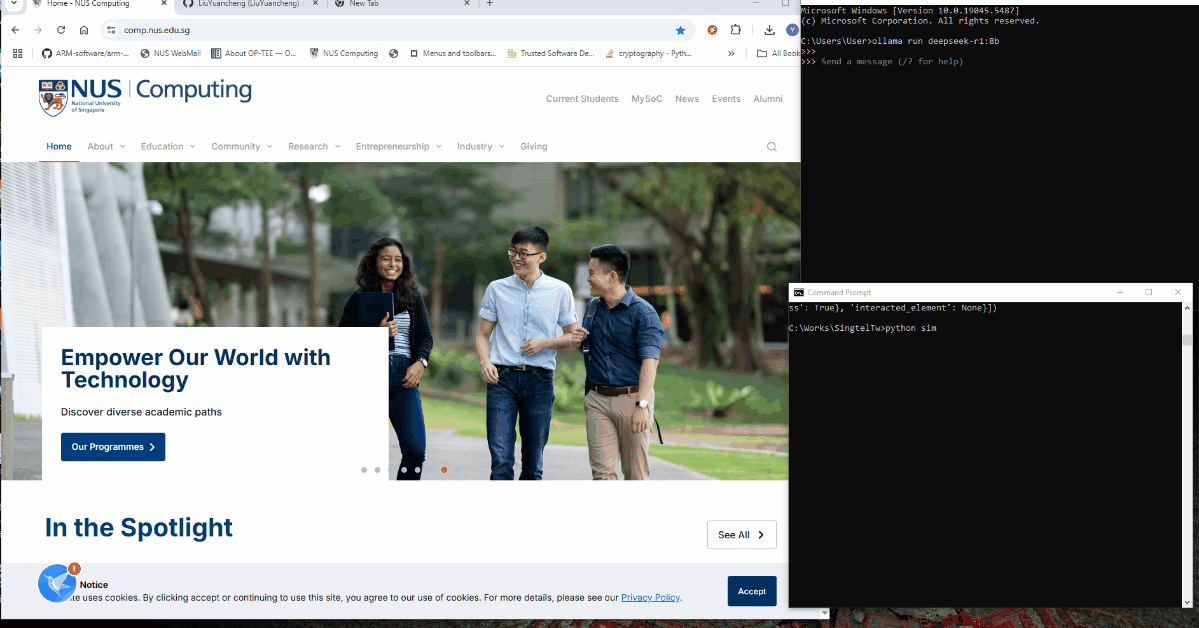Open the Giving menu item
Image resolution: width=1199 pixels, height=628 pixels.
click(534, 147)
